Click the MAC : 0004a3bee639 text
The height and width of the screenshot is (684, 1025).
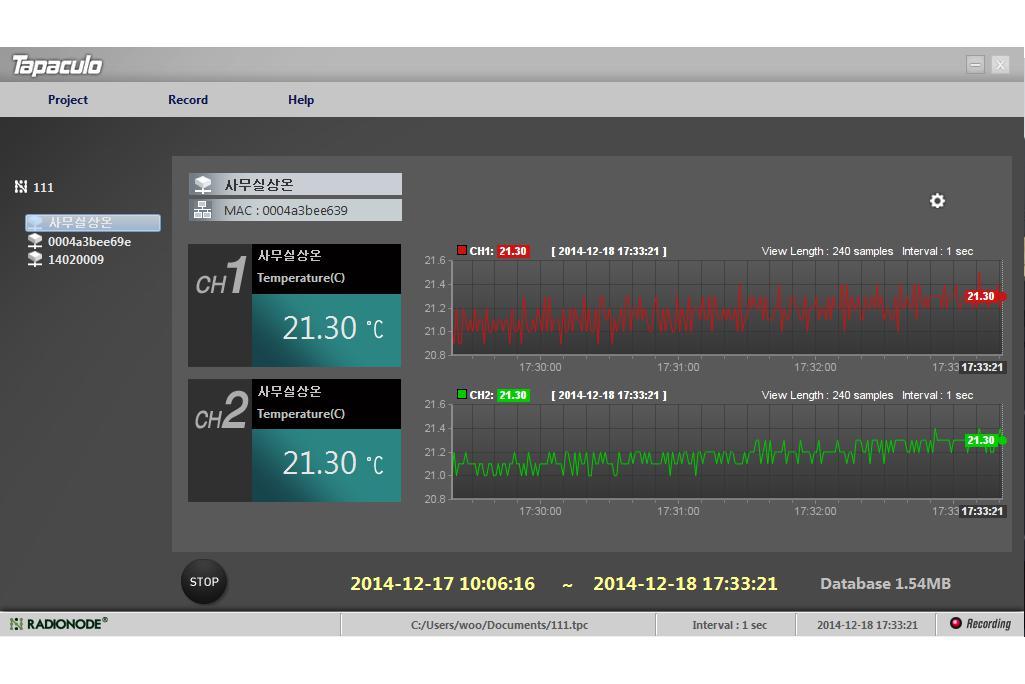286,211
